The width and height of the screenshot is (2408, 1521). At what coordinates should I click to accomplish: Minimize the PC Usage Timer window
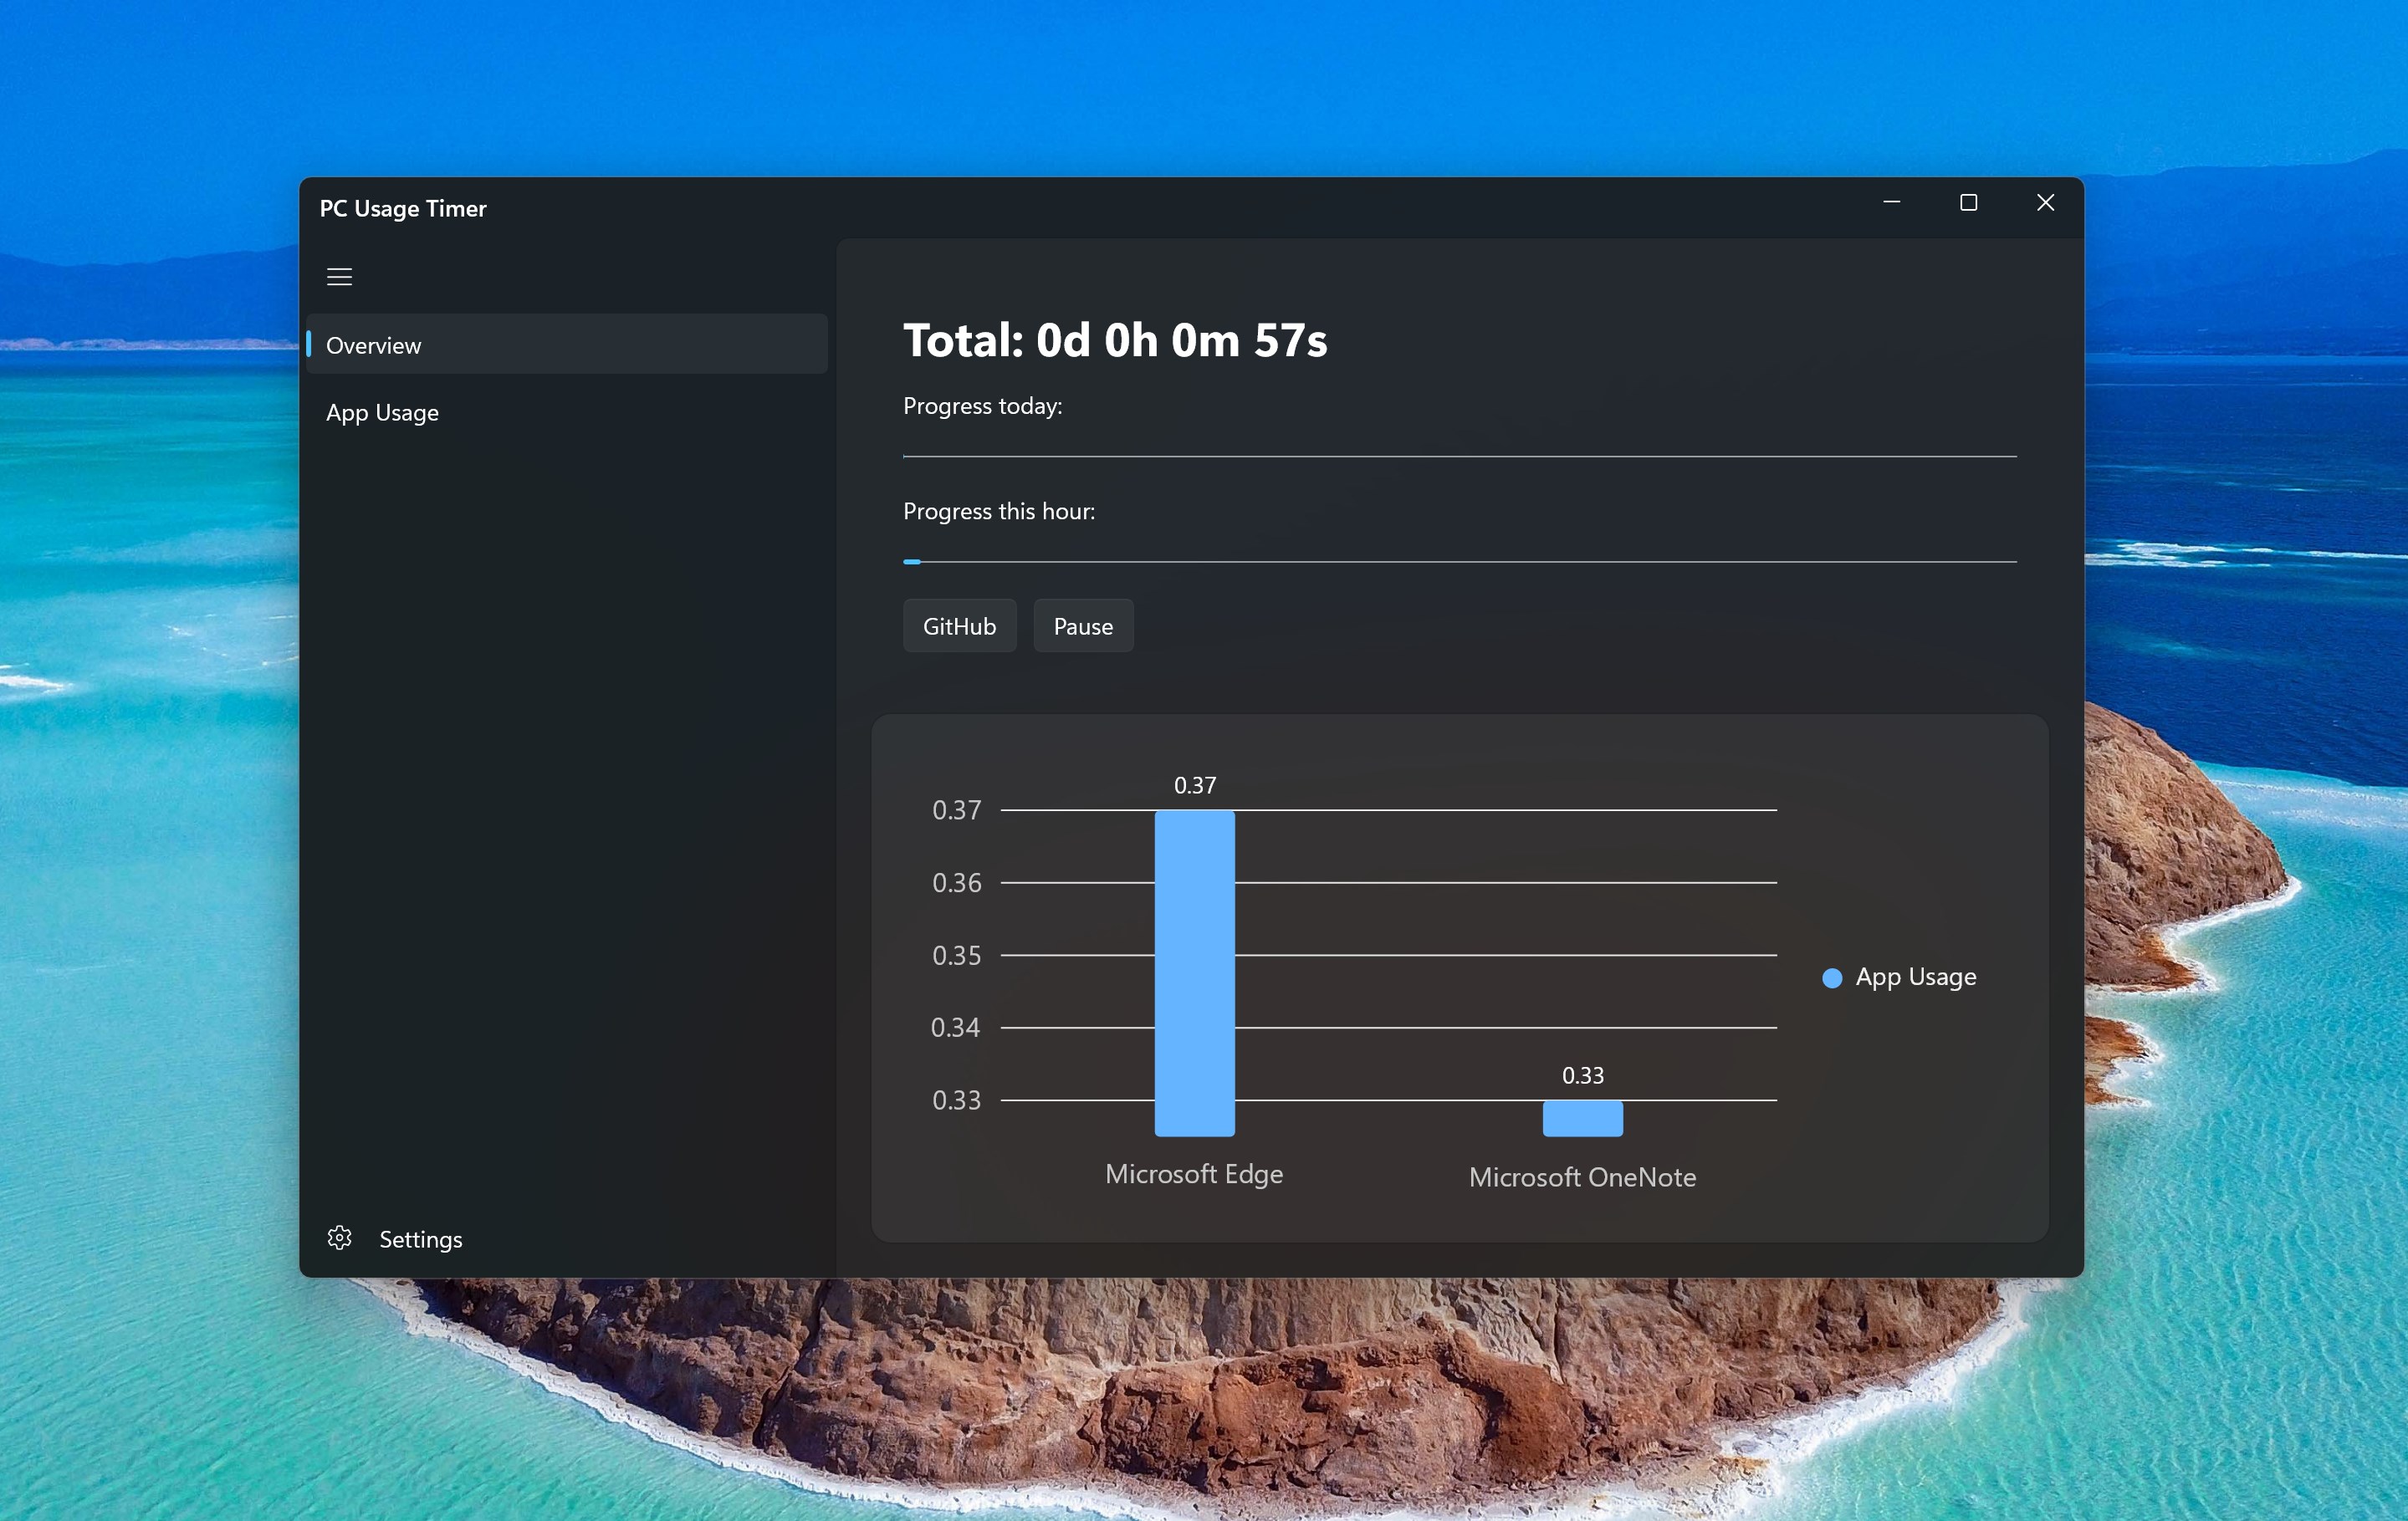pyautogui.click(x=1891, y=203)
